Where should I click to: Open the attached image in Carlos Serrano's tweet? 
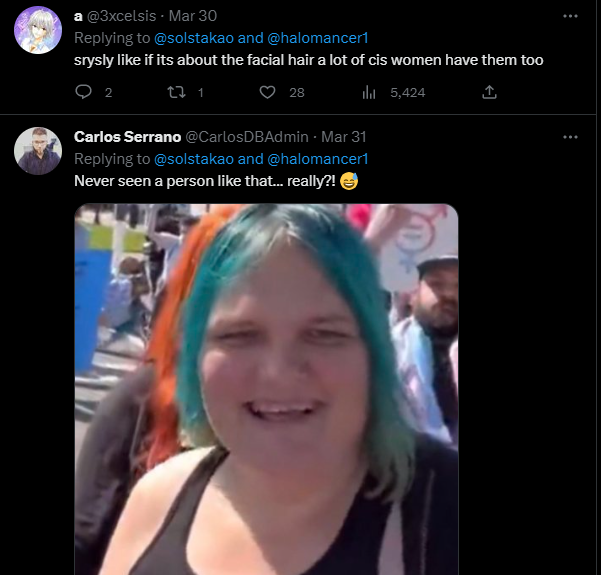point(266,389)
